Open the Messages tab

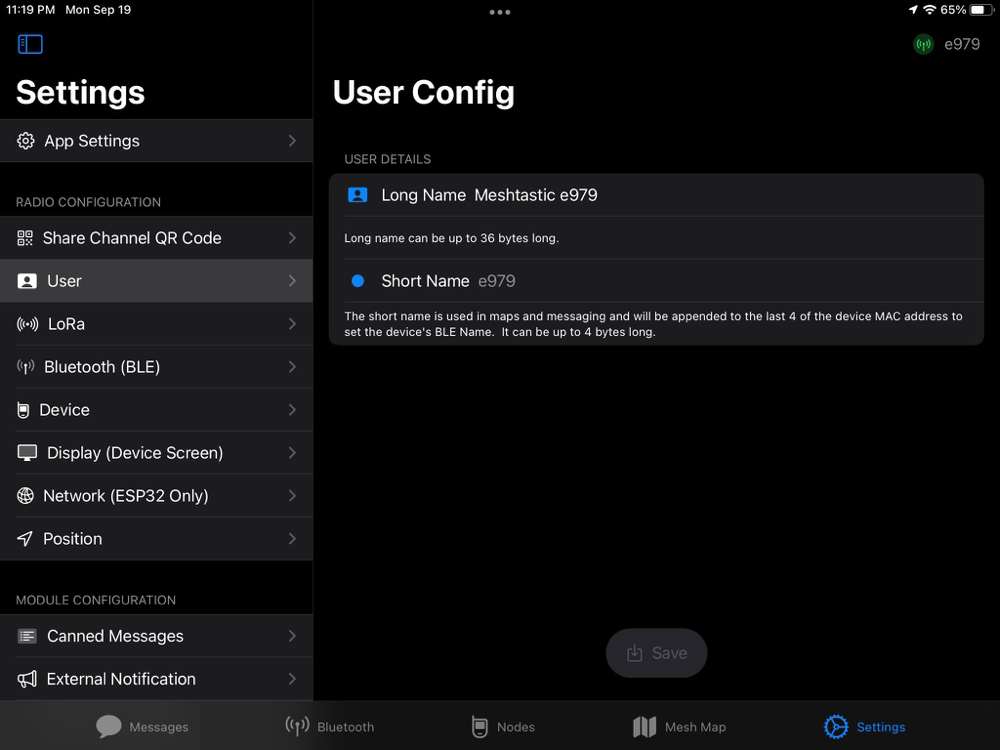[142, 726]
